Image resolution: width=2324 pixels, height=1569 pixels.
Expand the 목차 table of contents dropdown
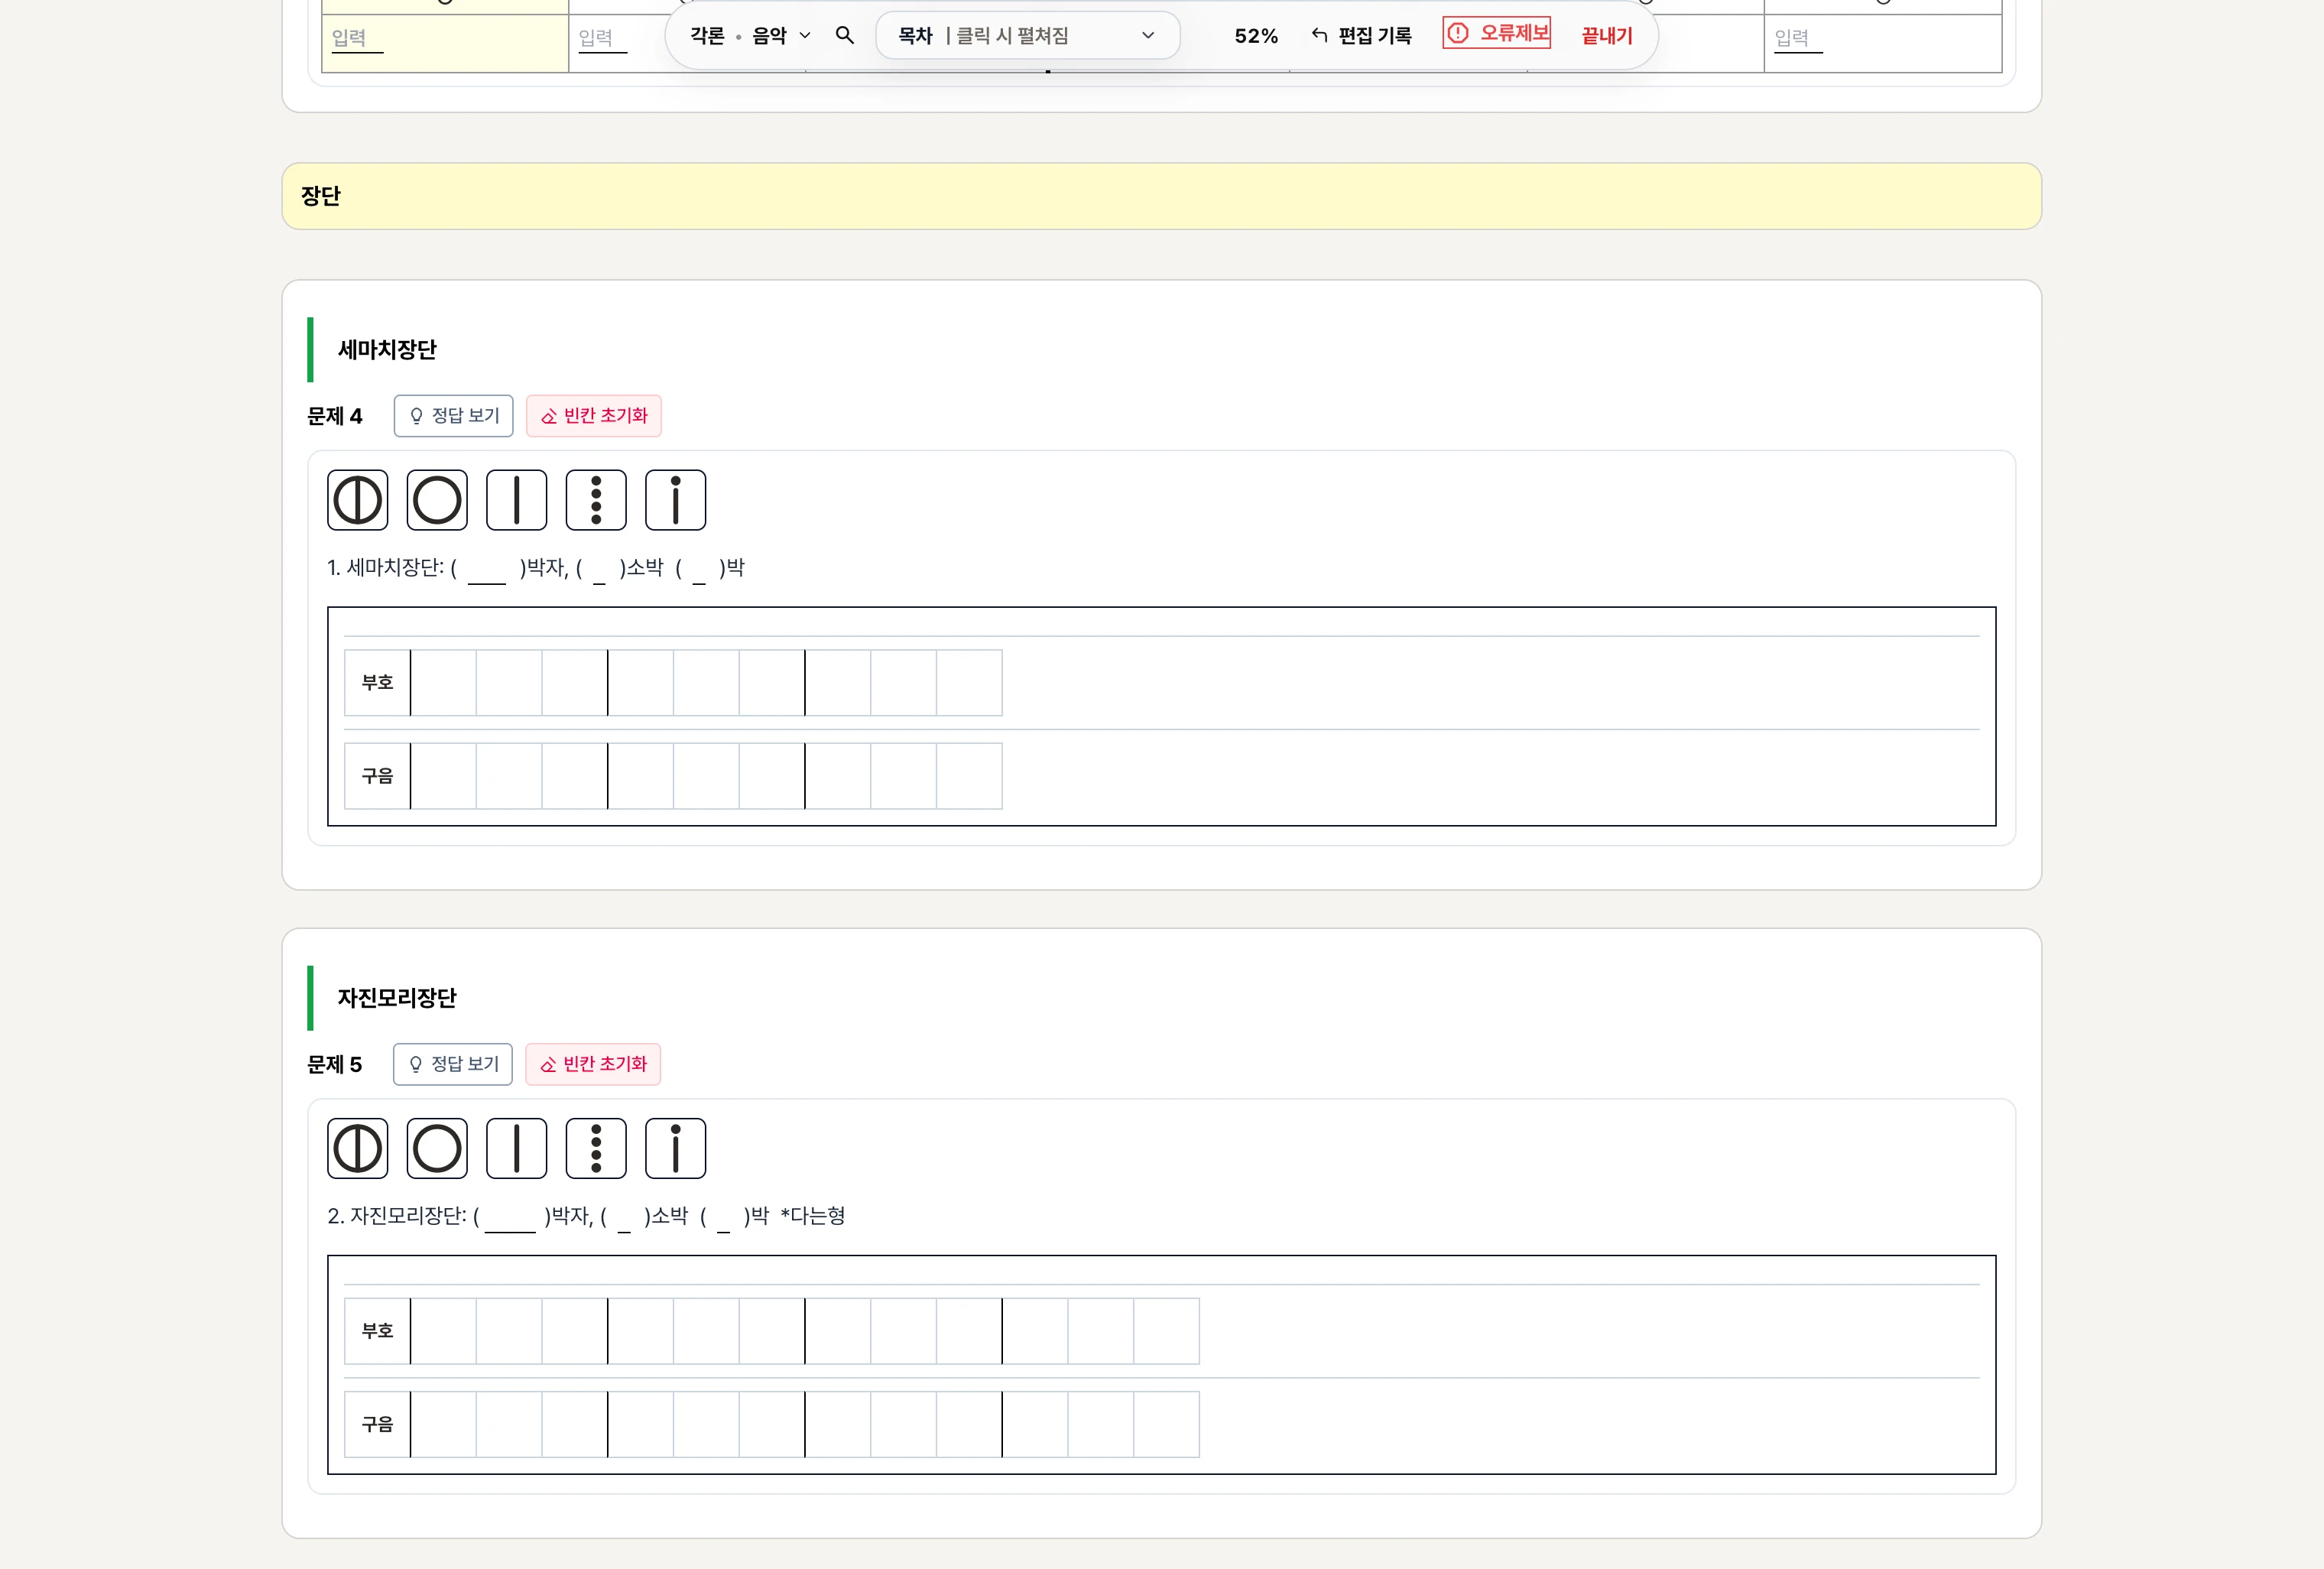click(1027, 36)
